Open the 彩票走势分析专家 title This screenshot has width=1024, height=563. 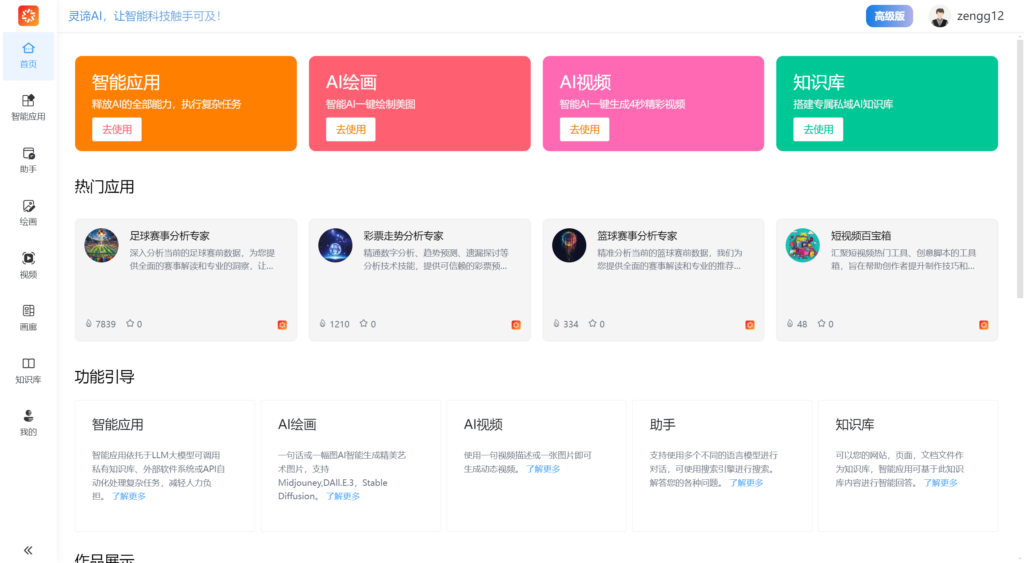[x=404, y=236]
